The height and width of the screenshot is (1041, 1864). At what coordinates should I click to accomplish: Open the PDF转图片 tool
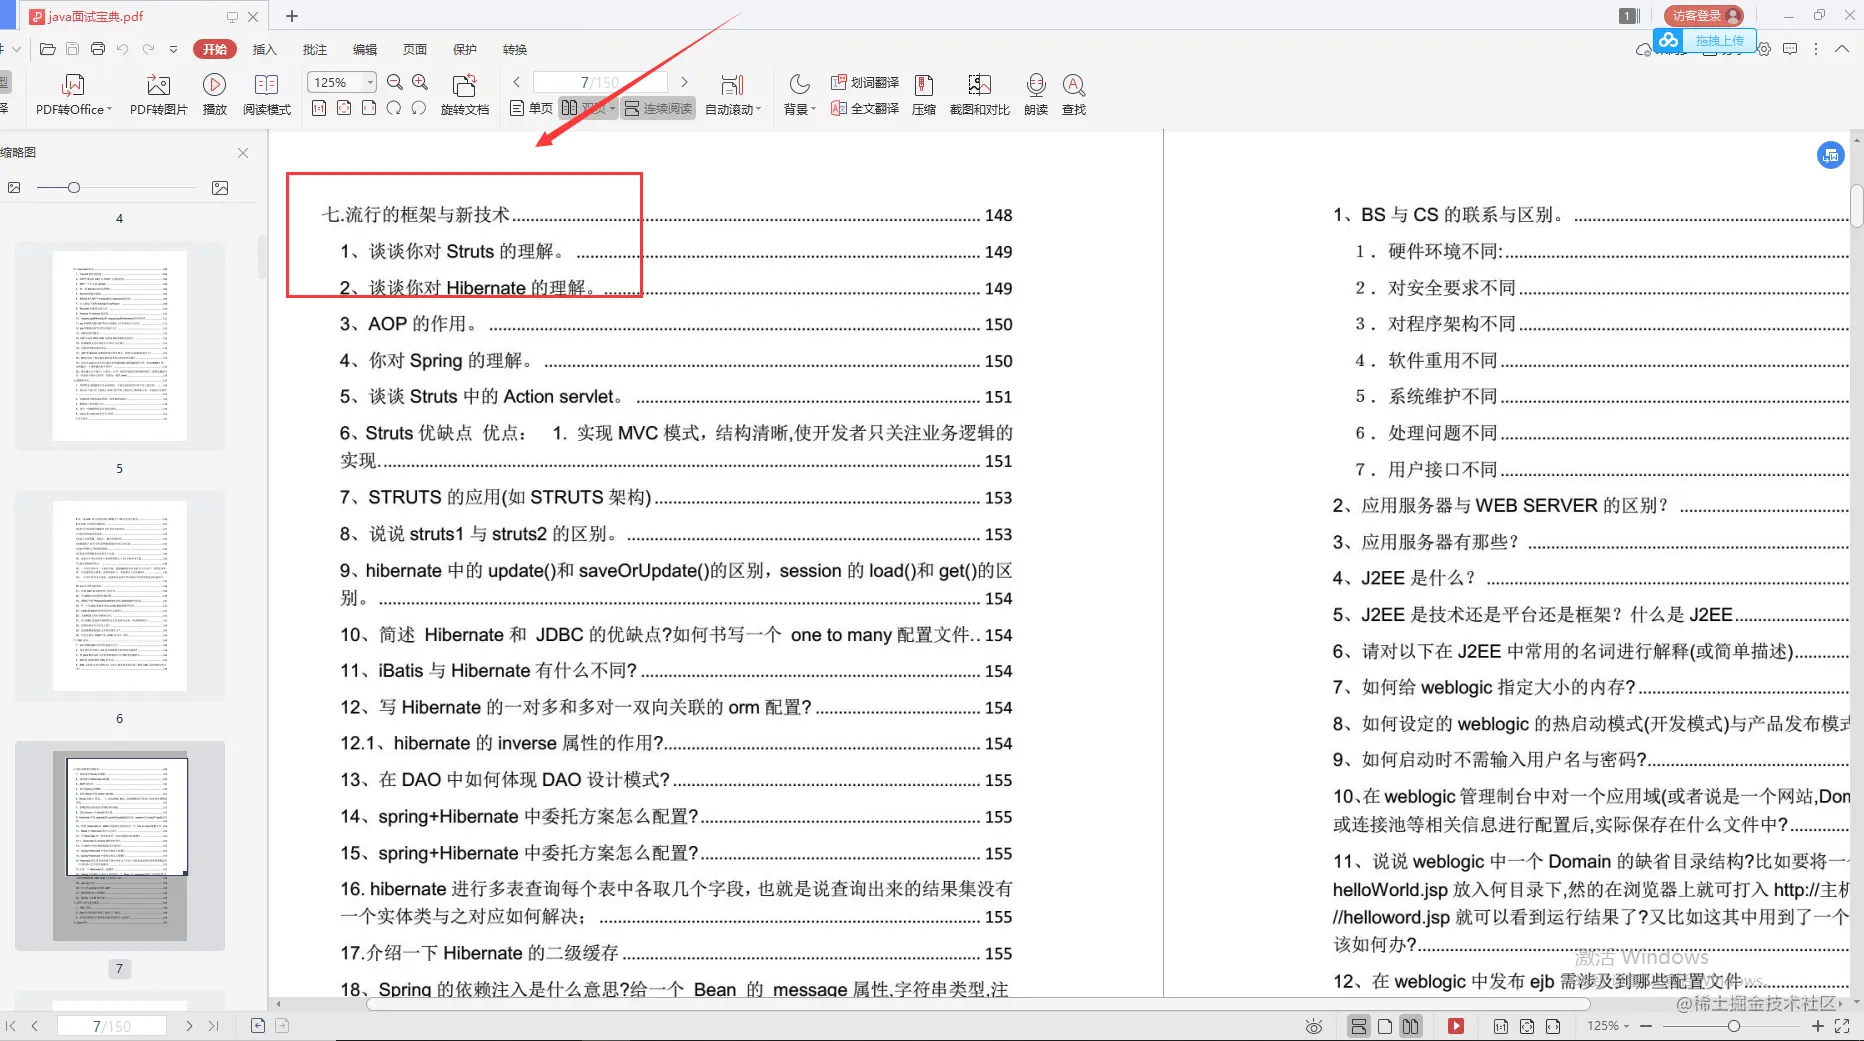click(158, 94)
